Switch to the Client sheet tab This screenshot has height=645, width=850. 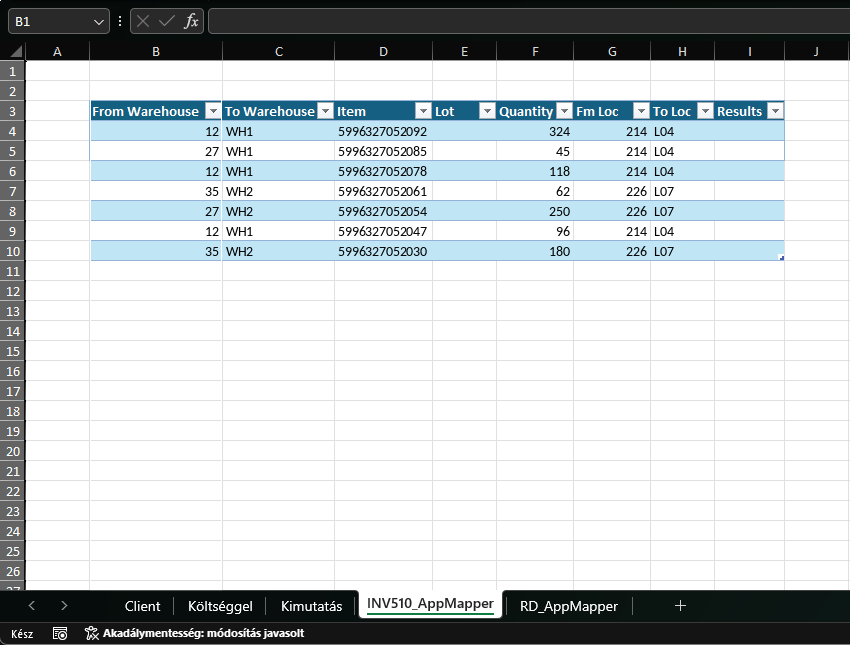(x=143, y=606)
